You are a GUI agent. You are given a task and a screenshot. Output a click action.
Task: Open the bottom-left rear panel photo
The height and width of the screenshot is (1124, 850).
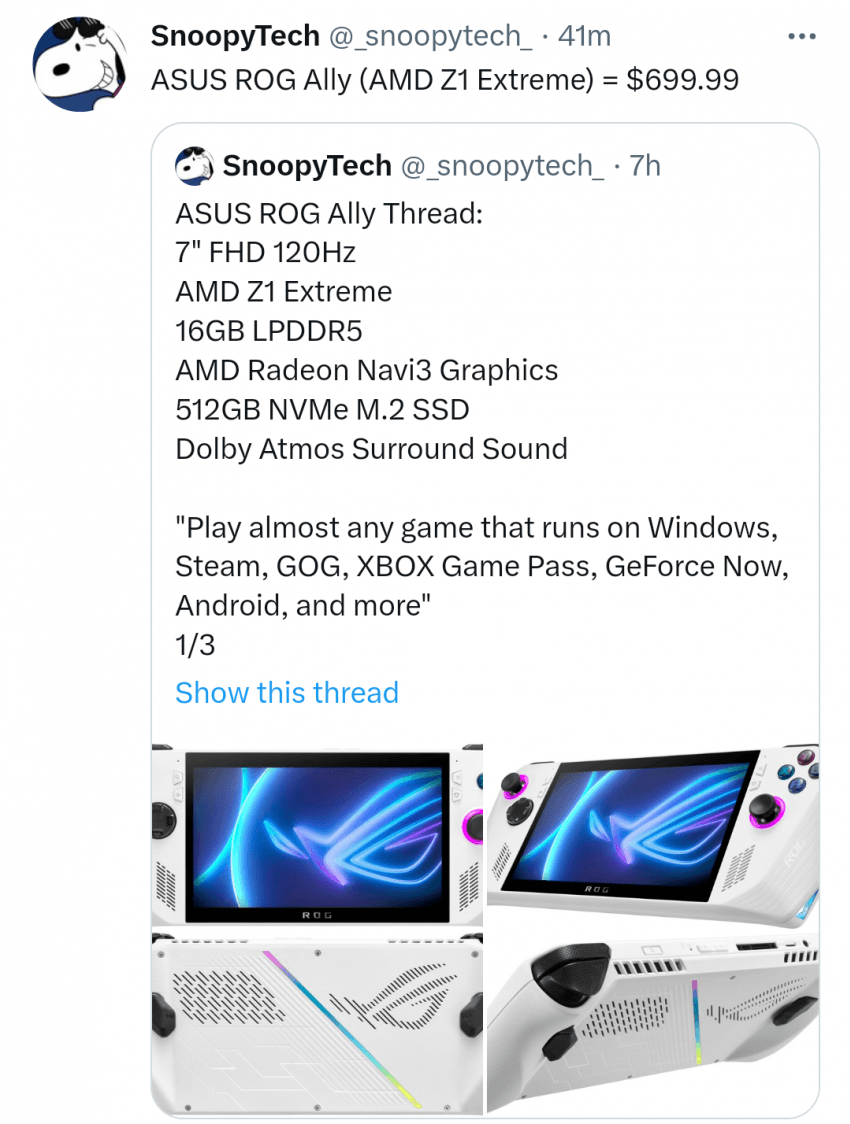coord(315,1022)
